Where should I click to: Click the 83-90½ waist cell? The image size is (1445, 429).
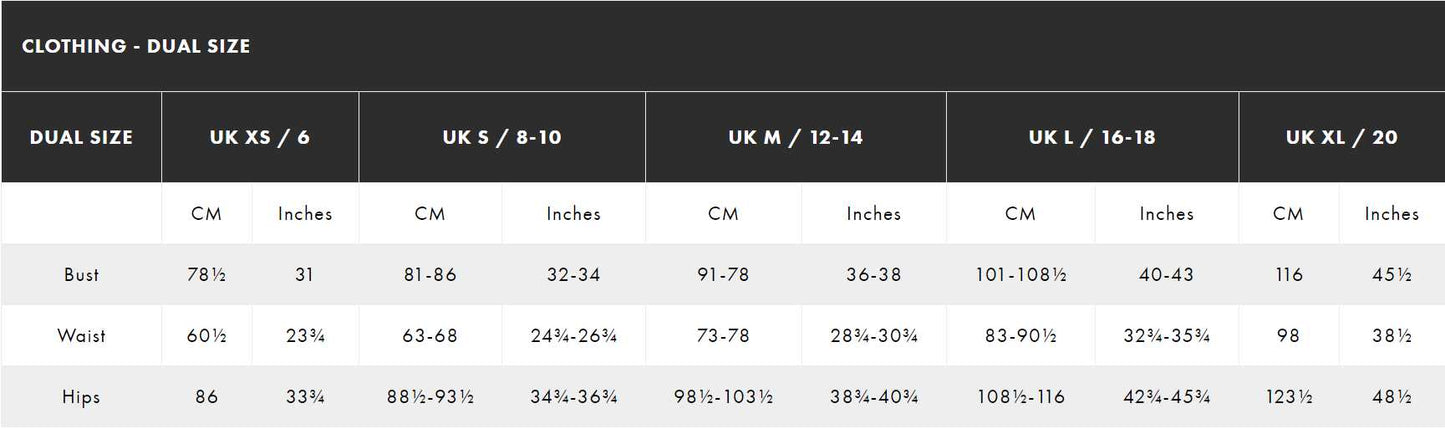[x=1020, y=336]
